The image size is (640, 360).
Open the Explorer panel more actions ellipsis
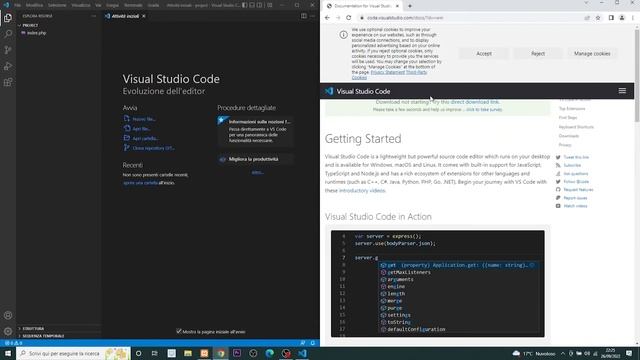[x=93, y=16]
